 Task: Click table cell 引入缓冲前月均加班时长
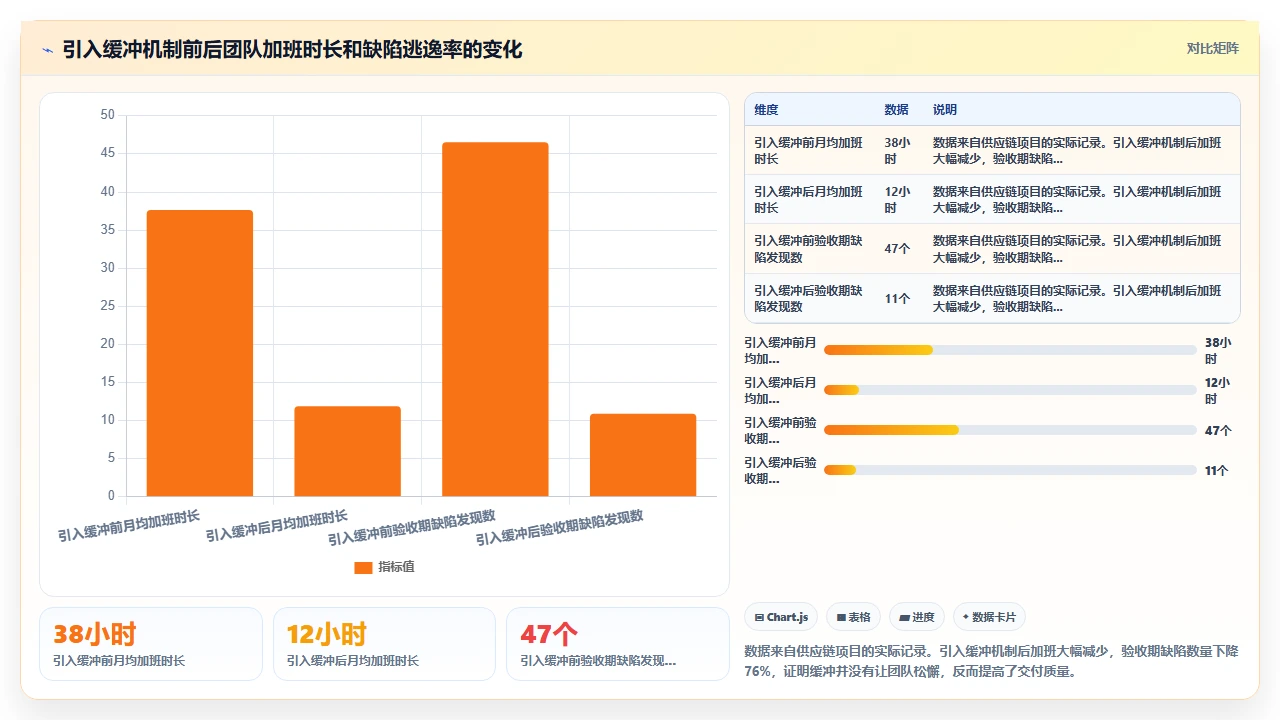coord(809,150)
